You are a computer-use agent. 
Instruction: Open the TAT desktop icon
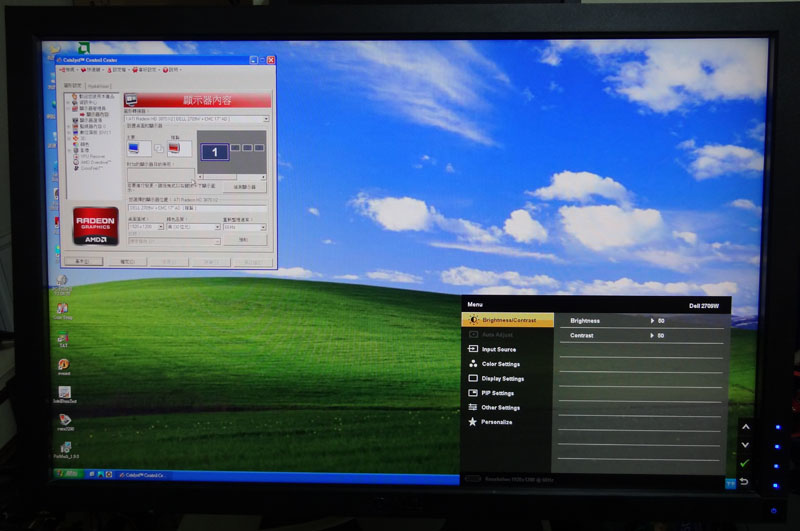tap(63, 340)
